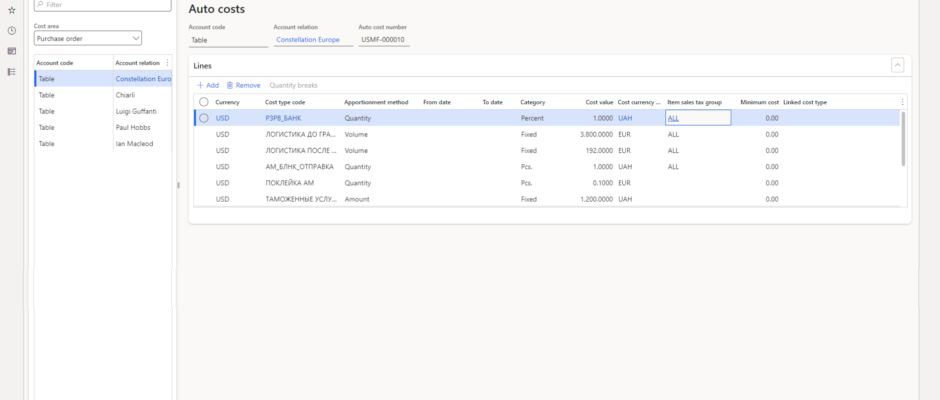Select the ЛОГИСТИКА ПОСЛЕ cost type cell
This screenshot has width=940, height=400.
(x=302, y=151)
